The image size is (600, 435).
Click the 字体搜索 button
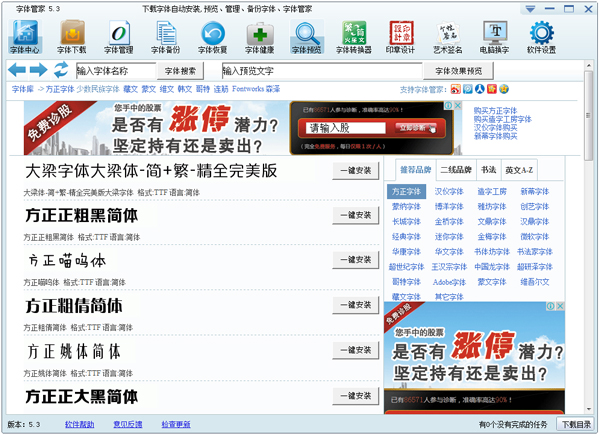point(180,71)
